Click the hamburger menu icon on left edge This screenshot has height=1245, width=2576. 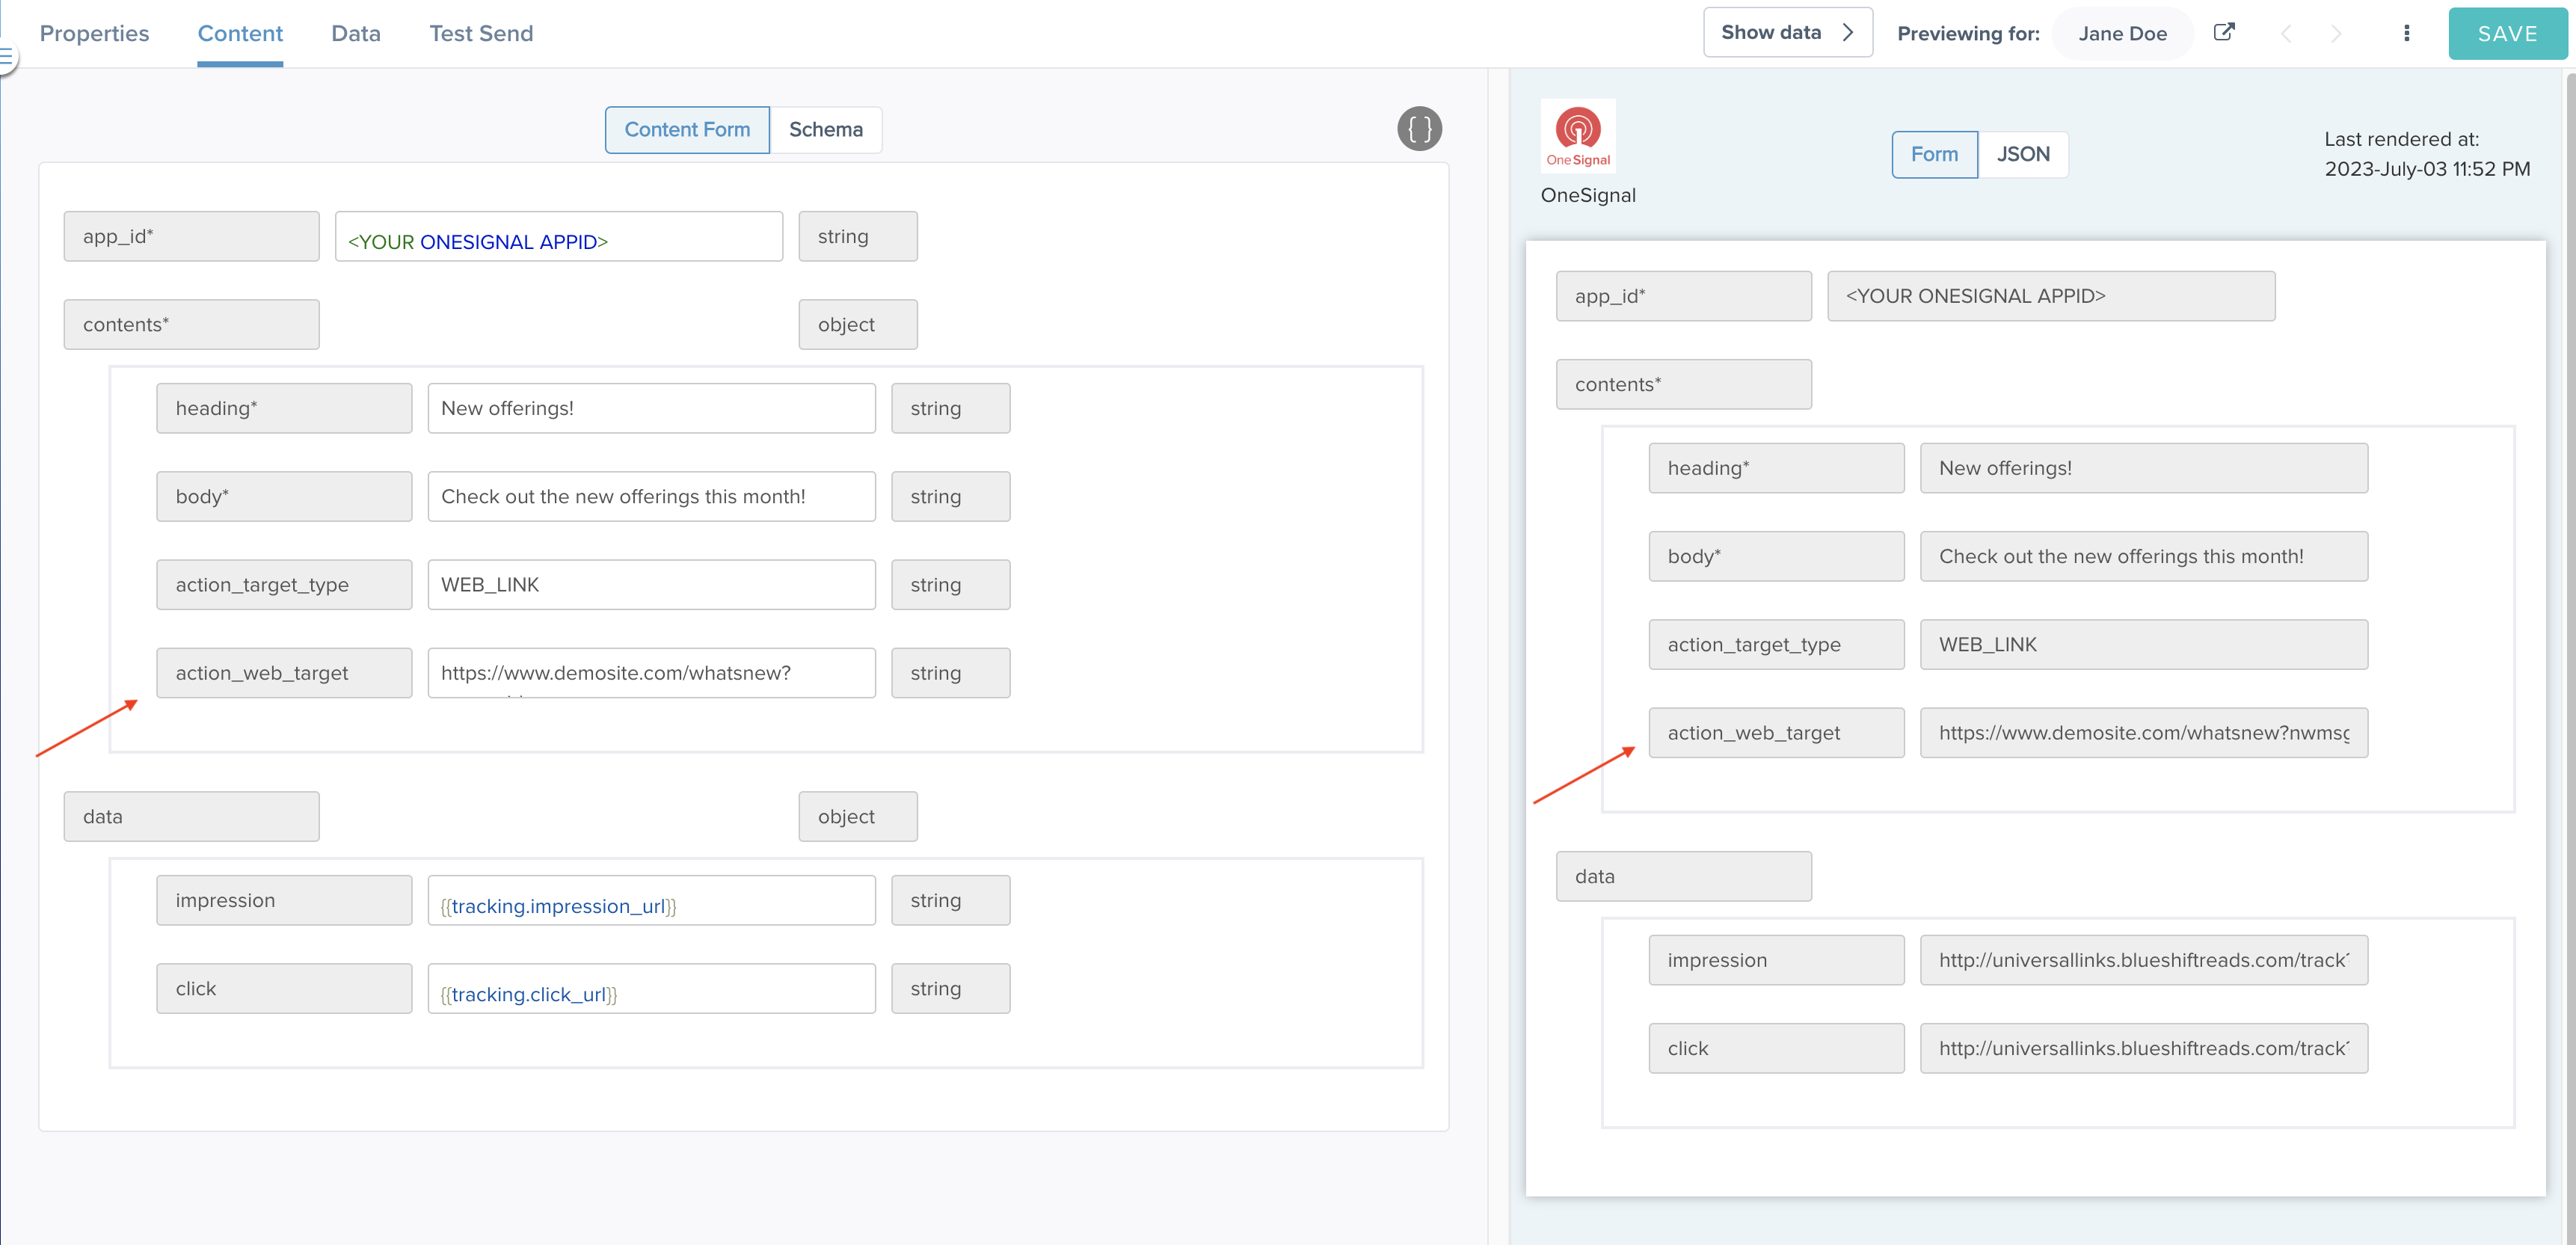coord(7,55)
